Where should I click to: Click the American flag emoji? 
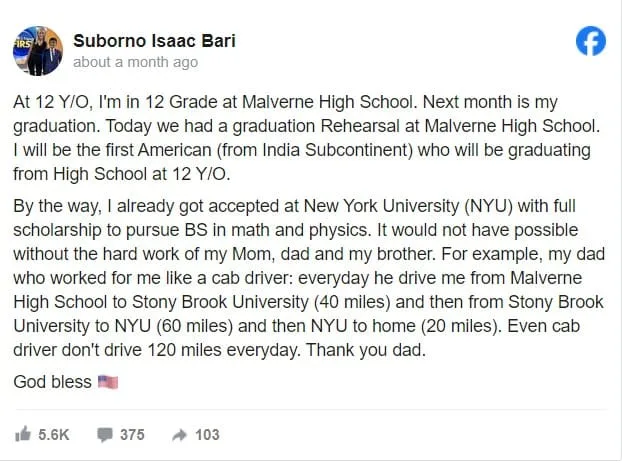pos(108,383)
